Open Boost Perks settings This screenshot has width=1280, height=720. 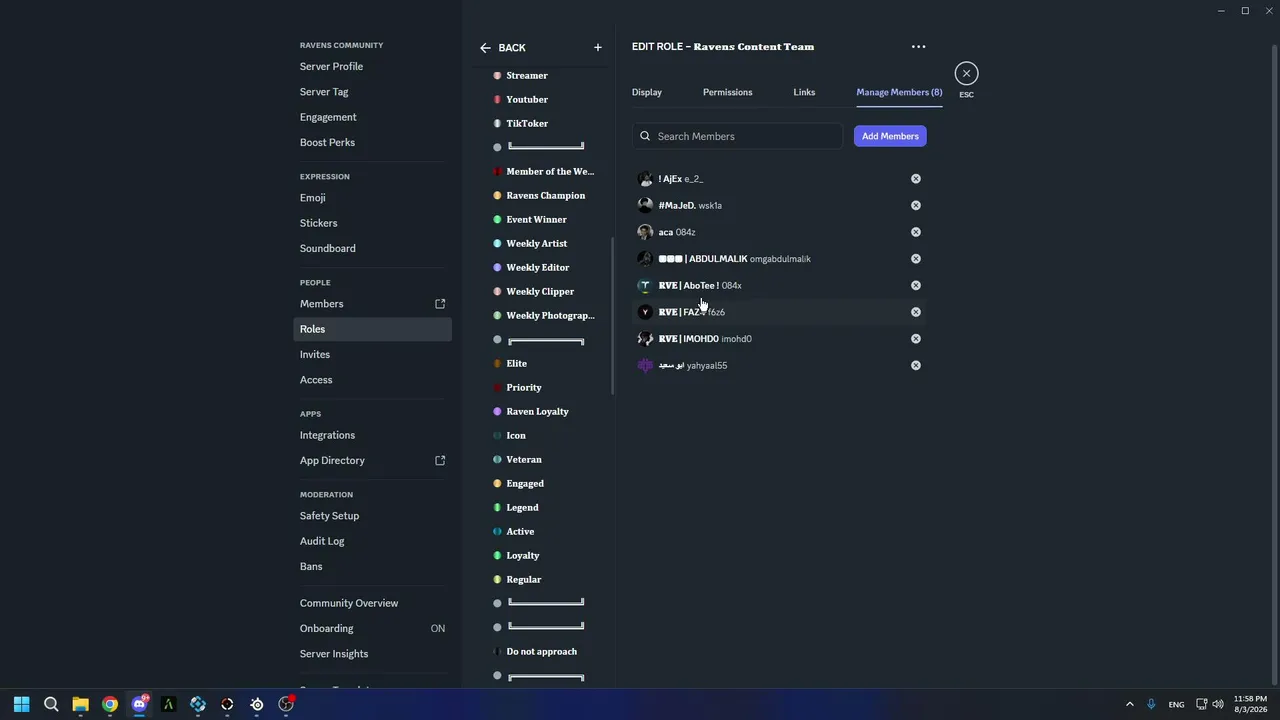[373, 143]
